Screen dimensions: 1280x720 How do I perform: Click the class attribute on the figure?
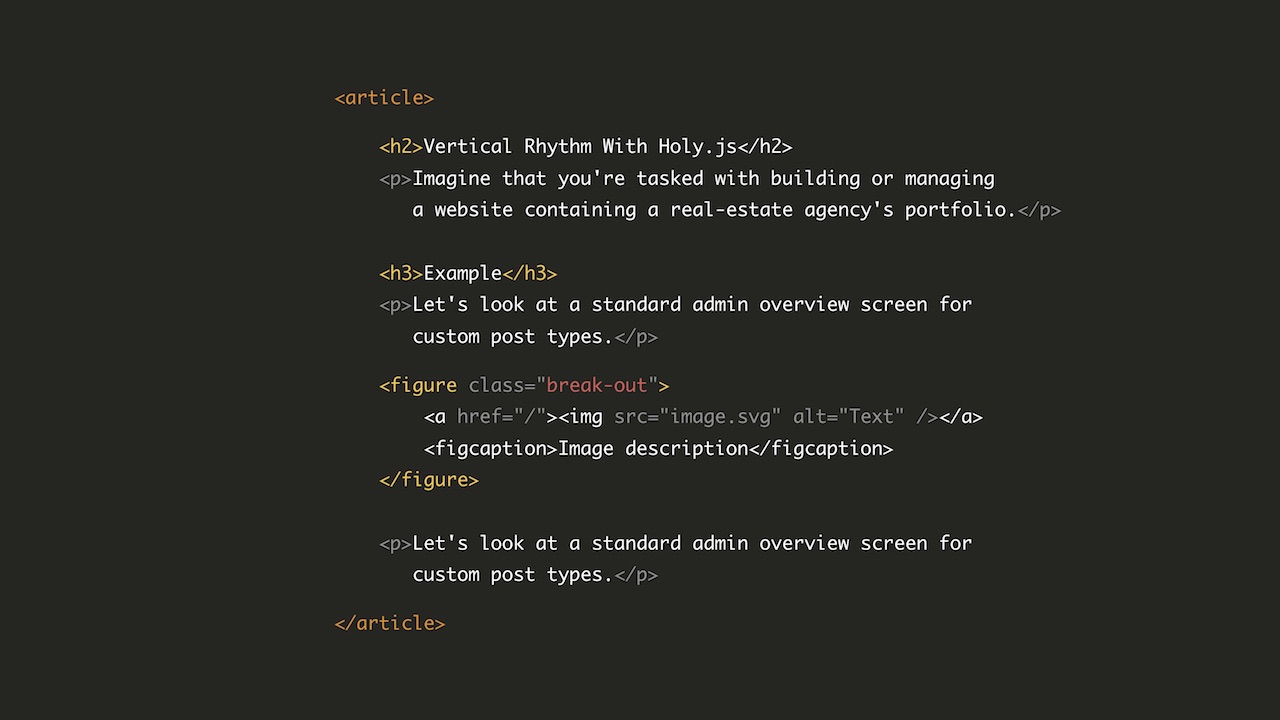(496, 385)
